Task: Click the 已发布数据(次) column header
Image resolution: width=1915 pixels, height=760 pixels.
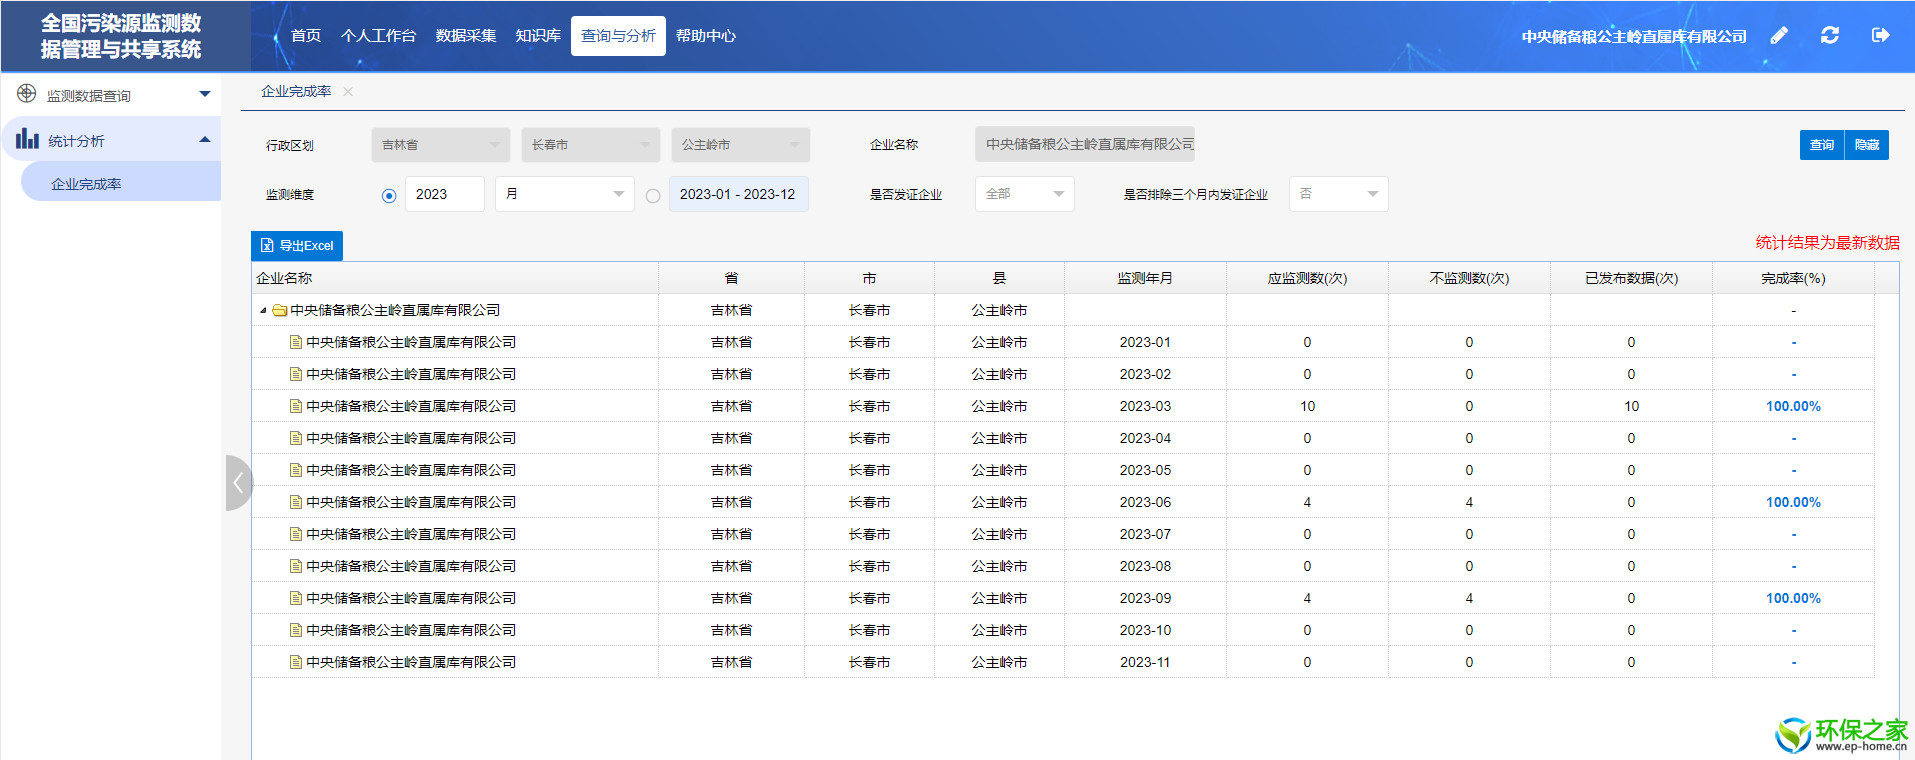Action: pos(1631,278)
